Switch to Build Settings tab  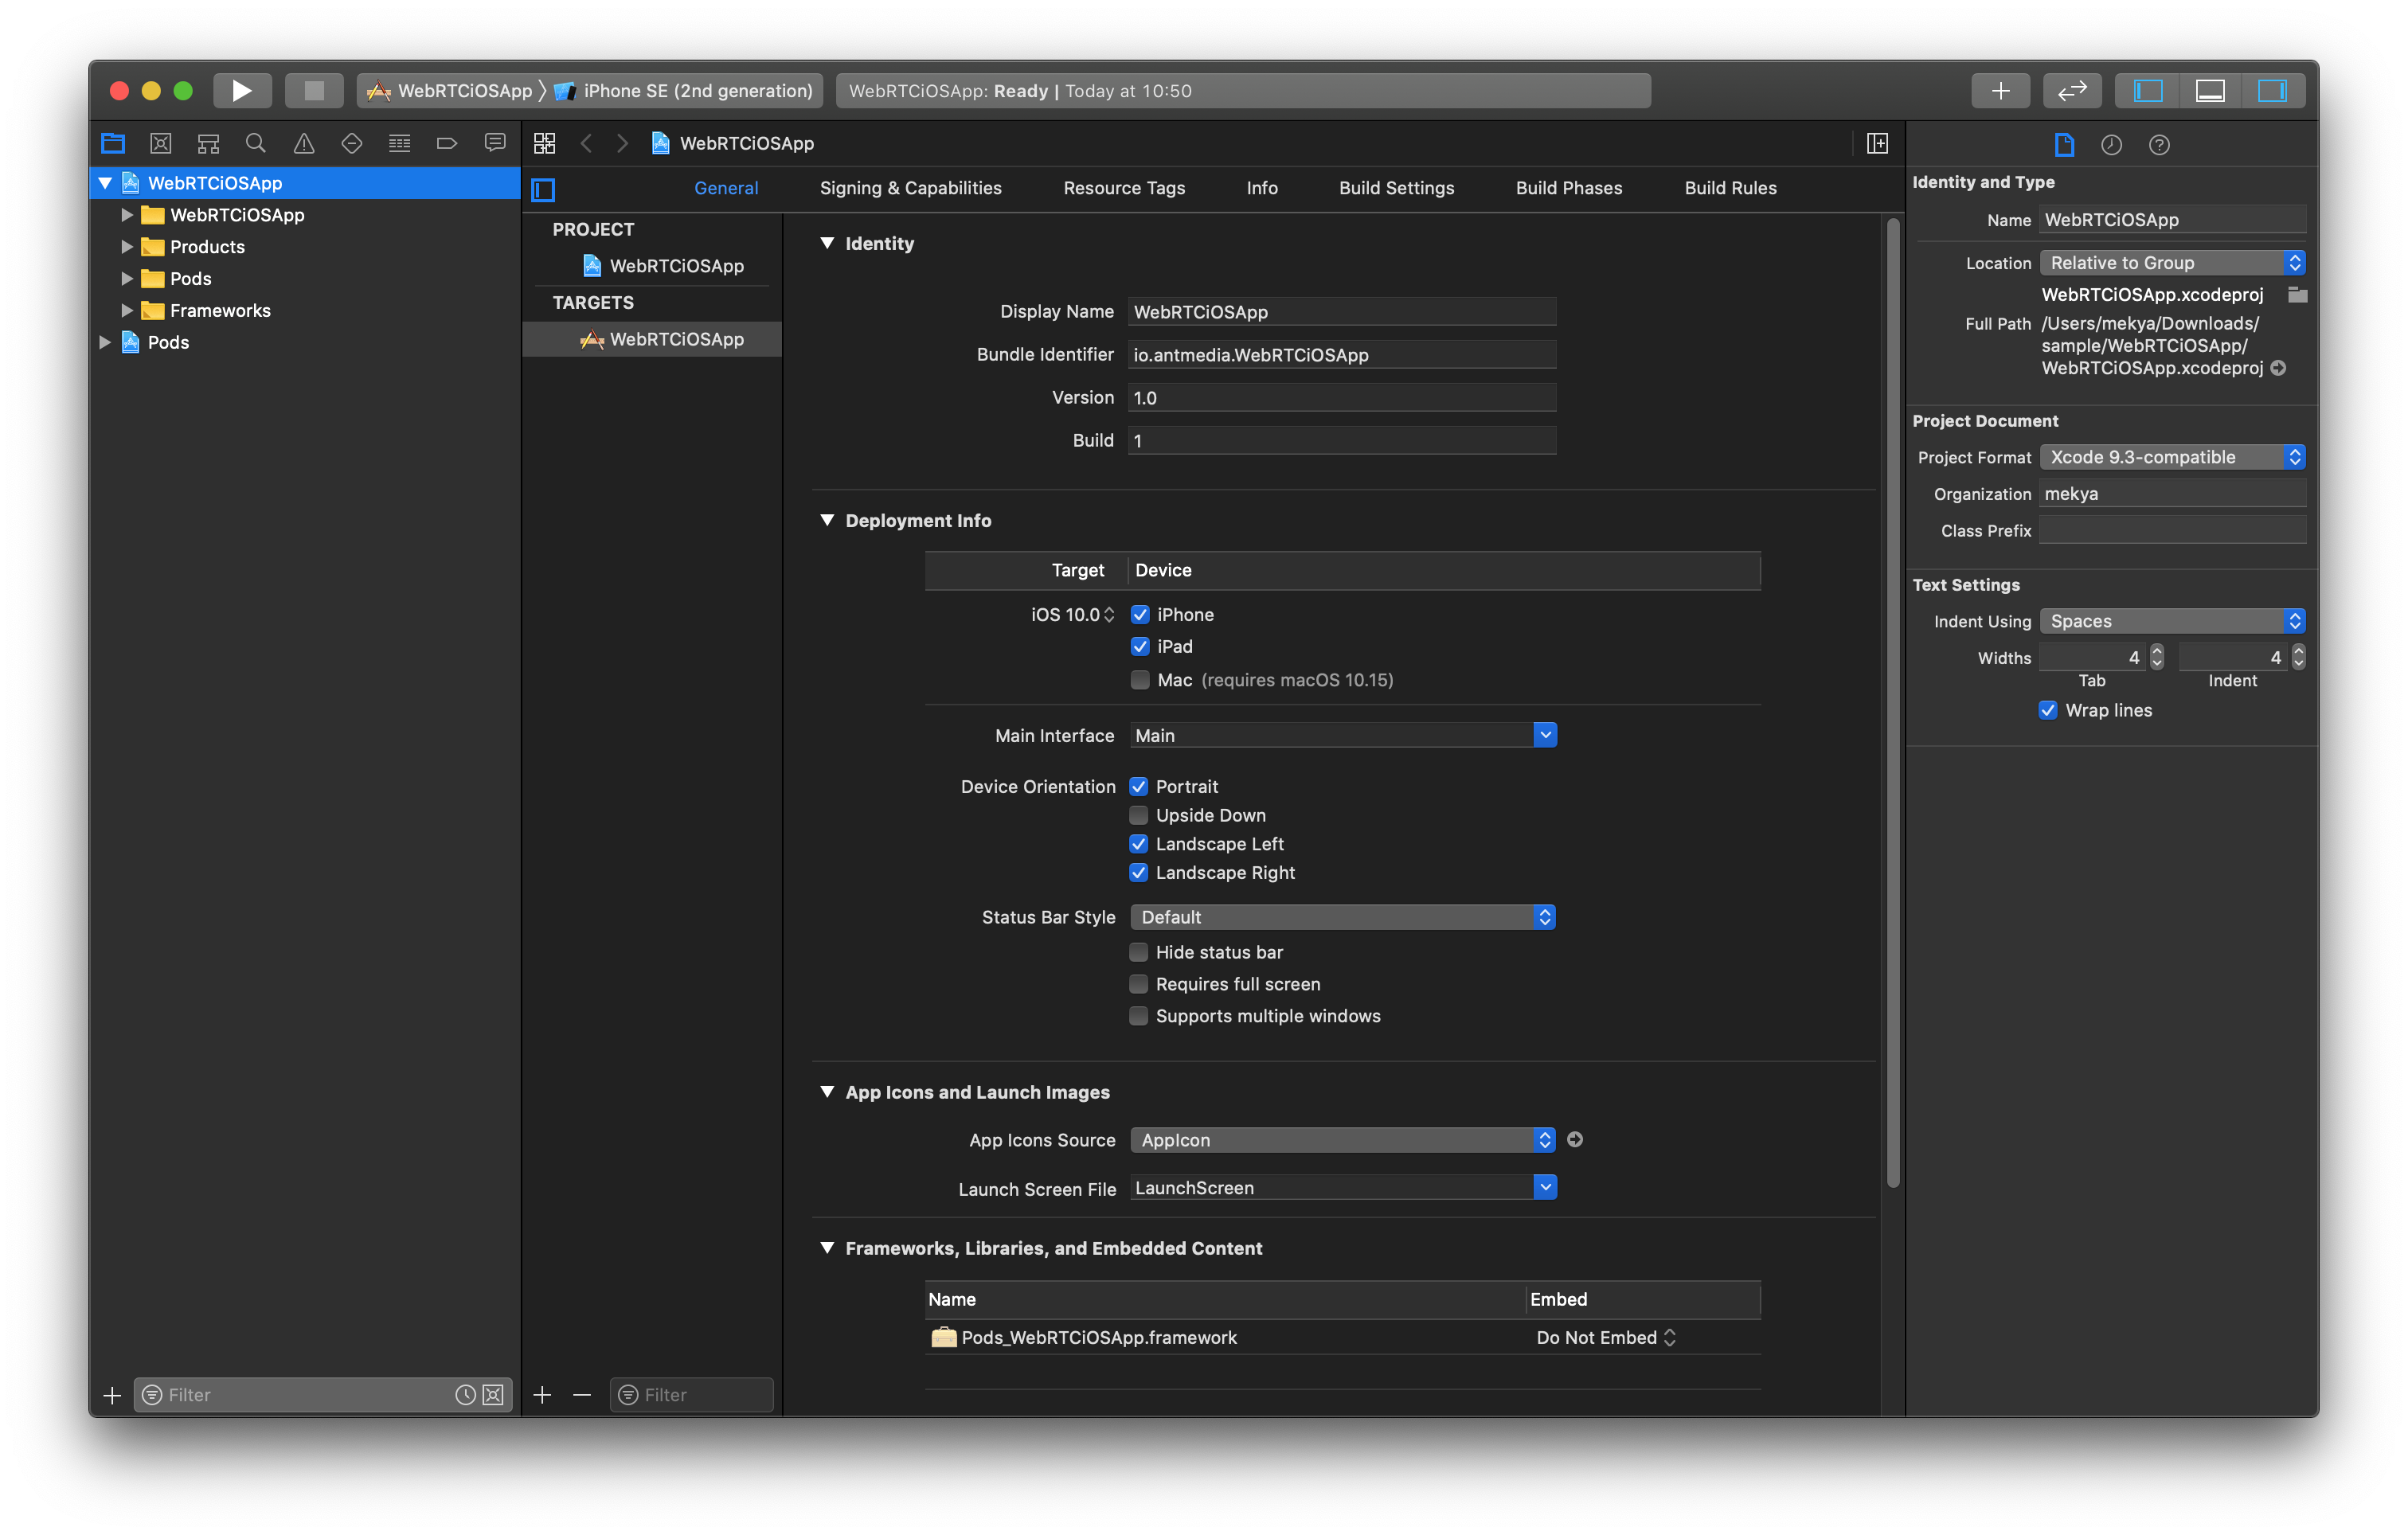(1396, 188)
